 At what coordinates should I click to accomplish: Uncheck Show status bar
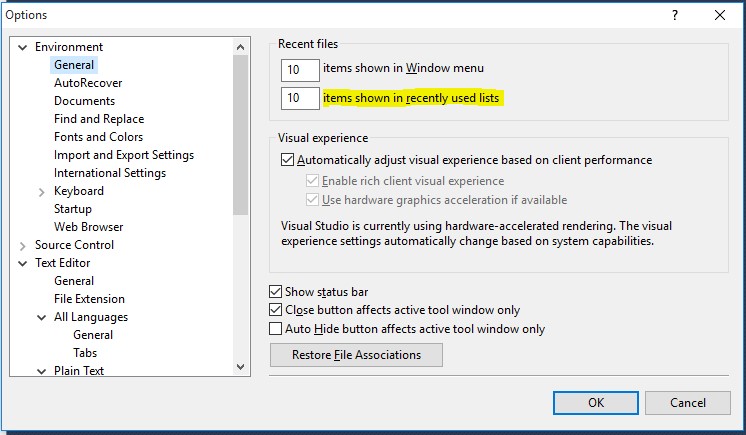click(275, 291)
